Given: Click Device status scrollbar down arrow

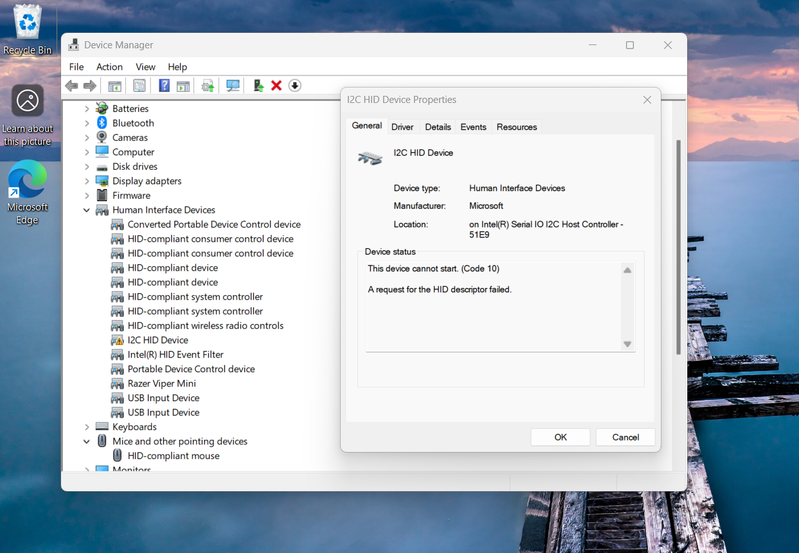Looking at the screenshot, I should tap(628, 344).
